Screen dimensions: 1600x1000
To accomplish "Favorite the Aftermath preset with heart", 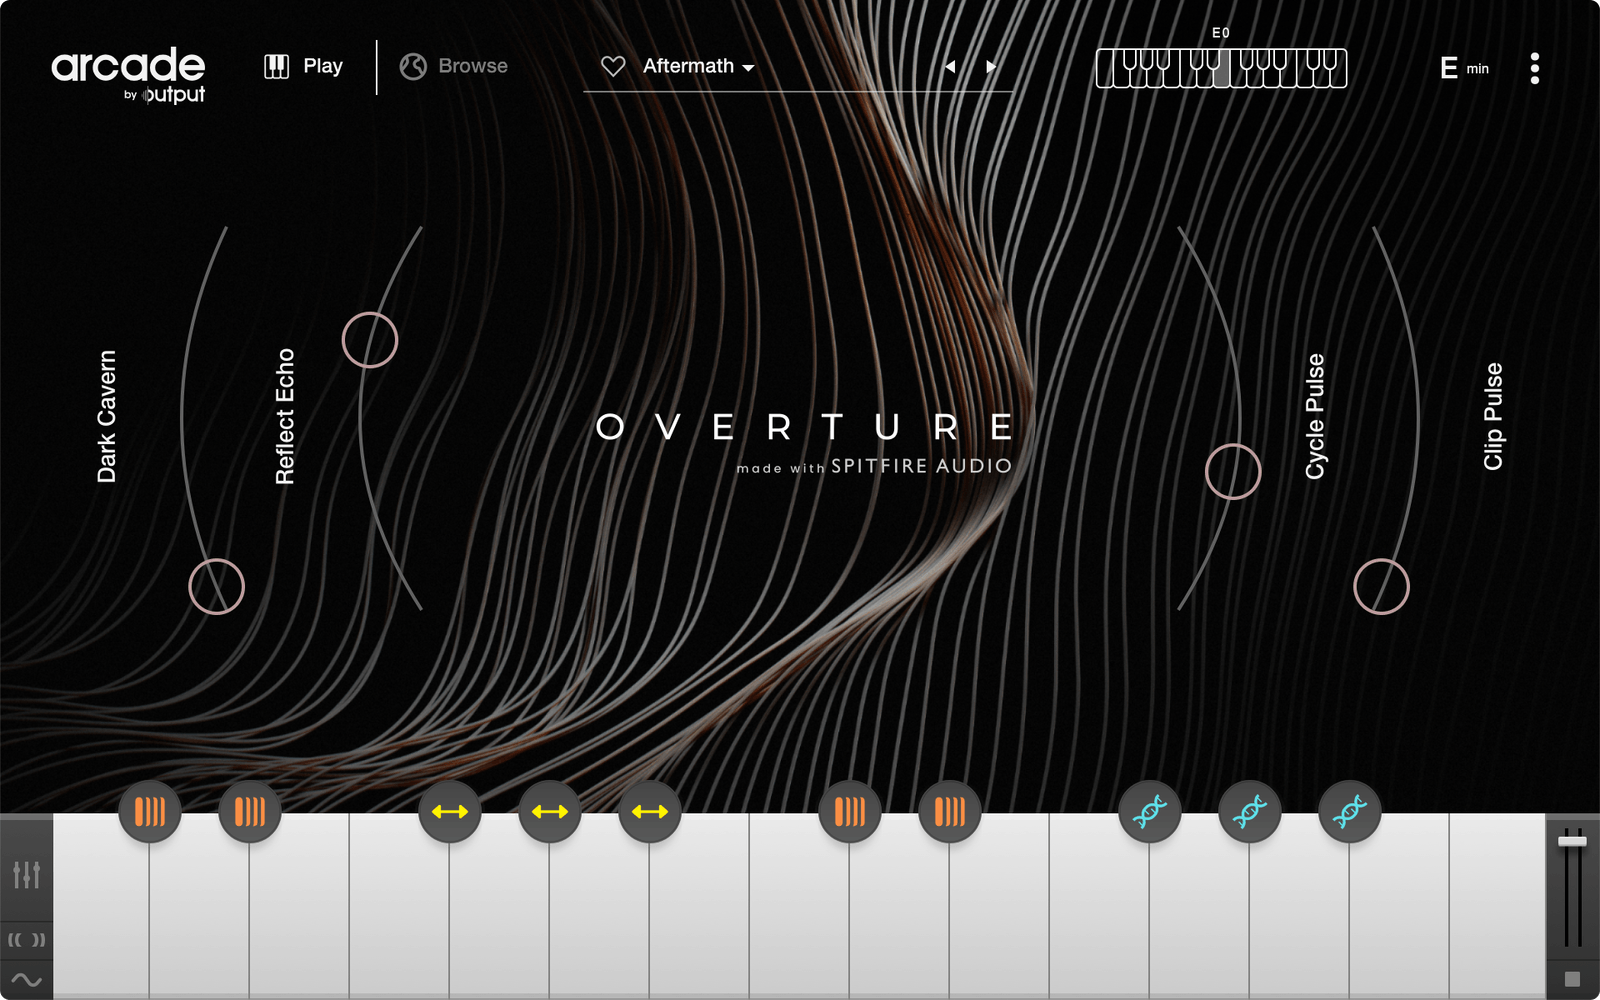I will 613,66.
